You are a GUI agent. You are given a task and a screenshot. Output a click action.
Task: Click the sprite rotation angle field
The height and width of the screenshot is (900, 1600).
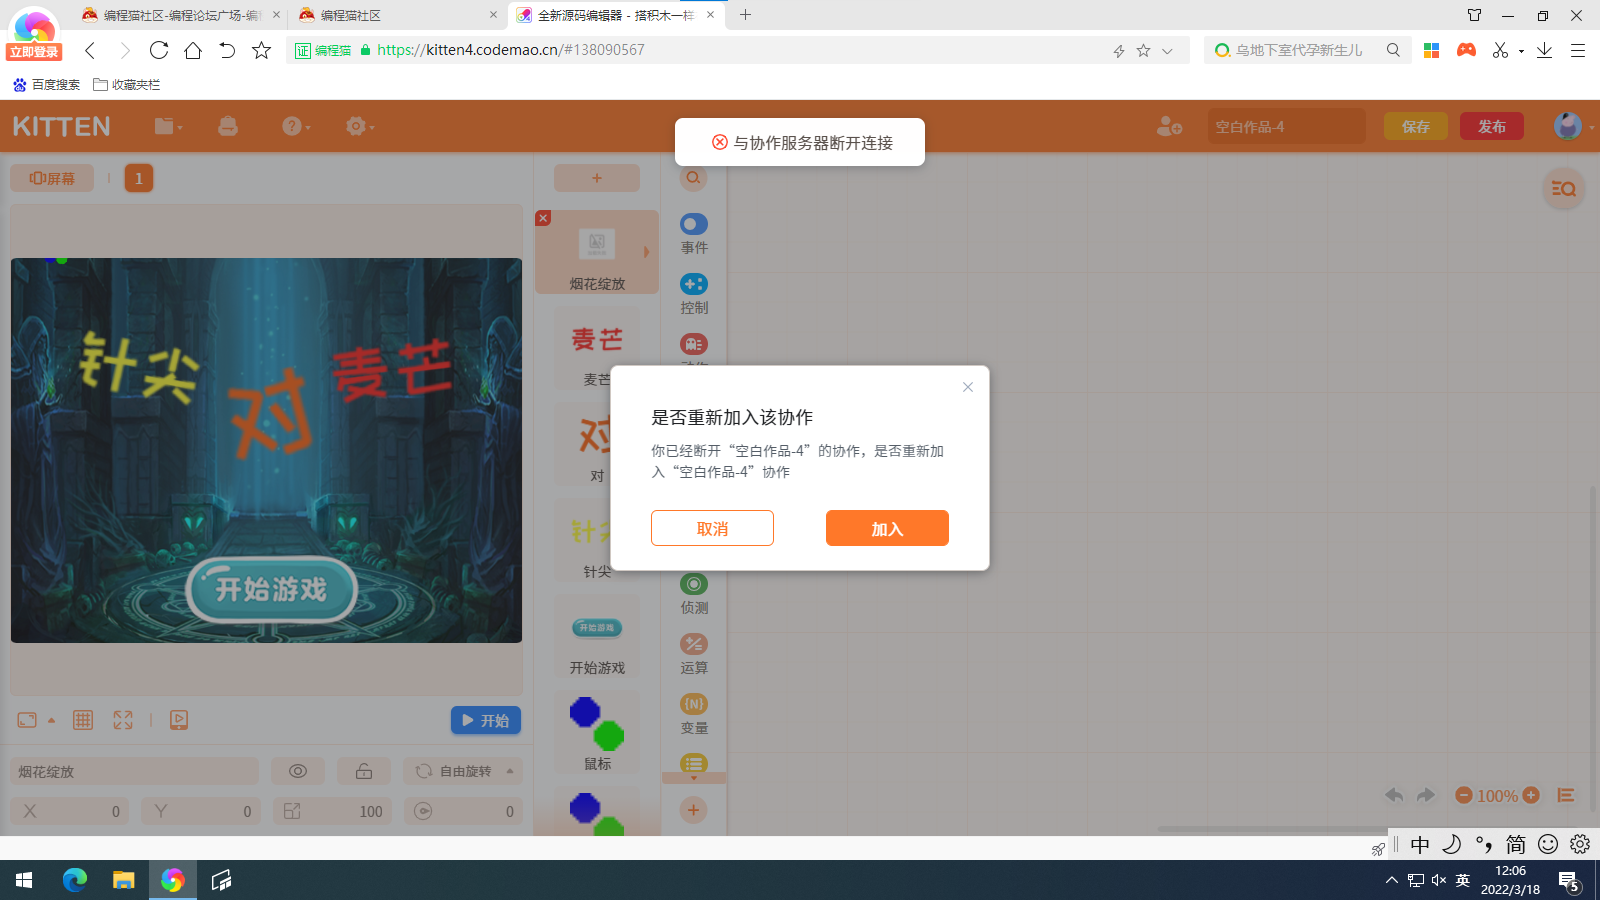tap(464, 811)
